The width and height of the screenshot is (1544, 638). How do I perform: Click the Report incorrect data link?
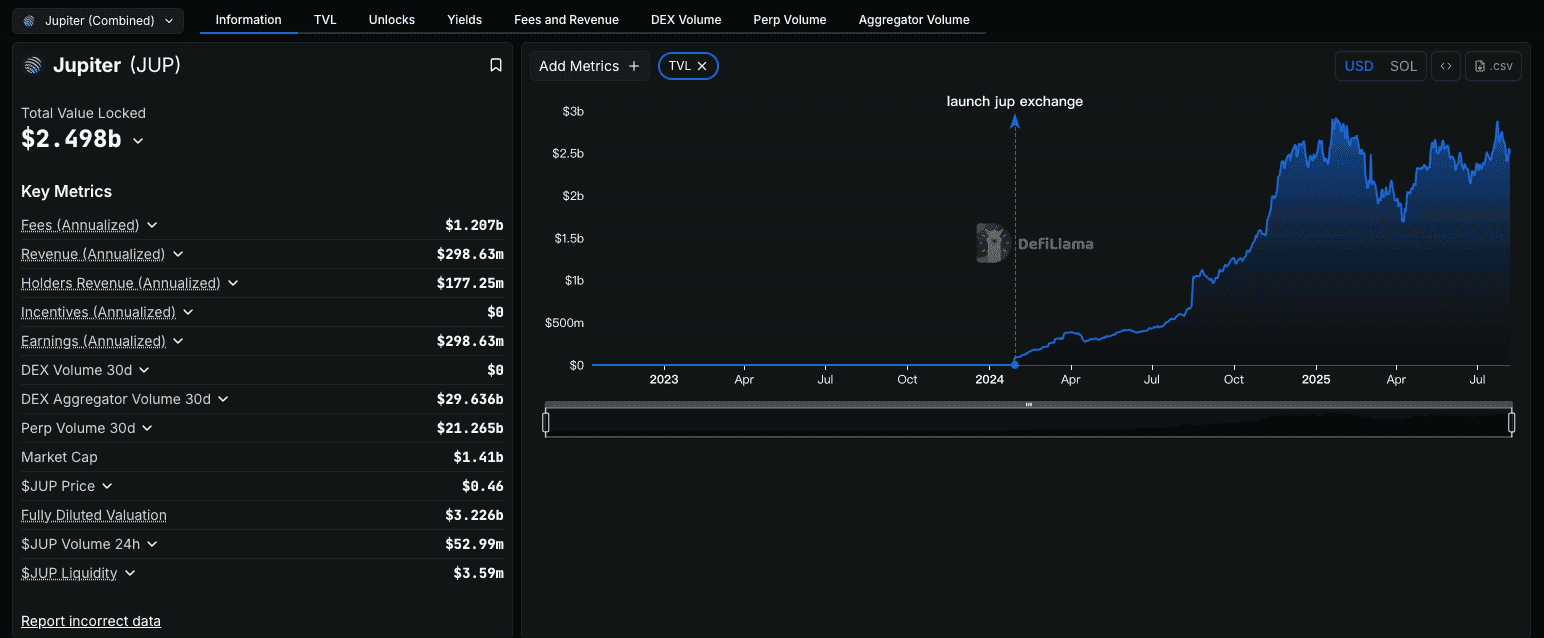point(91,621)
